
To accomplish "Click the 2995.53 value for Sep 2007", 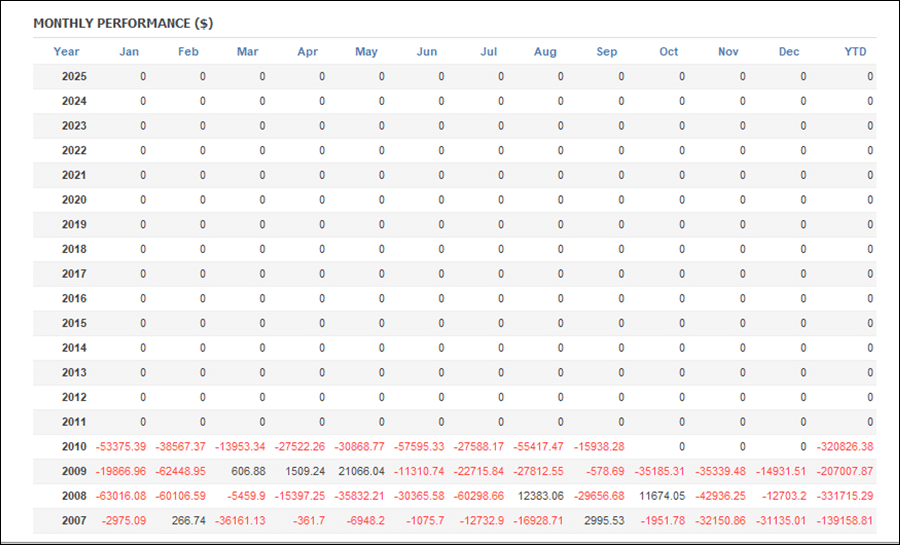I will (x=604, y=520).
